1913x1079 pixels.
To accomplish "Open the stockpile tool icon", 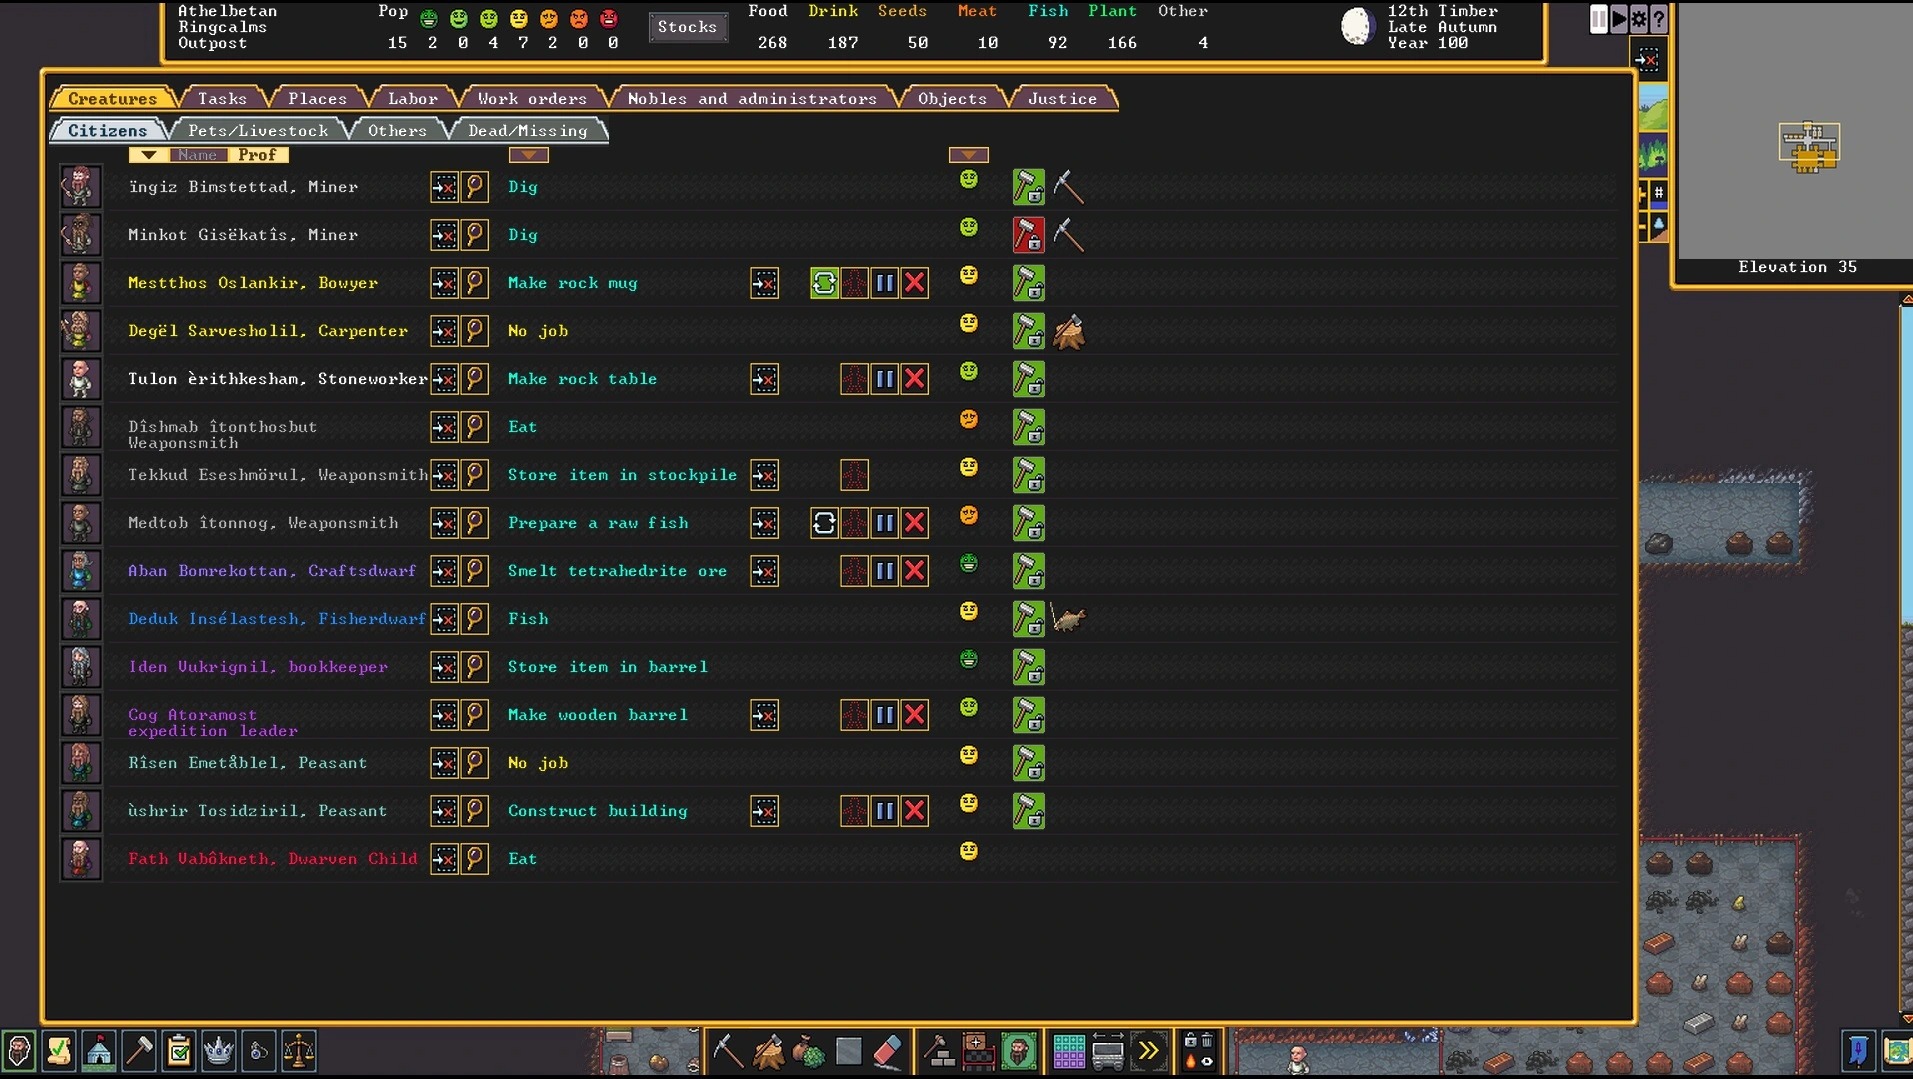I will (x=978, y=1051).
